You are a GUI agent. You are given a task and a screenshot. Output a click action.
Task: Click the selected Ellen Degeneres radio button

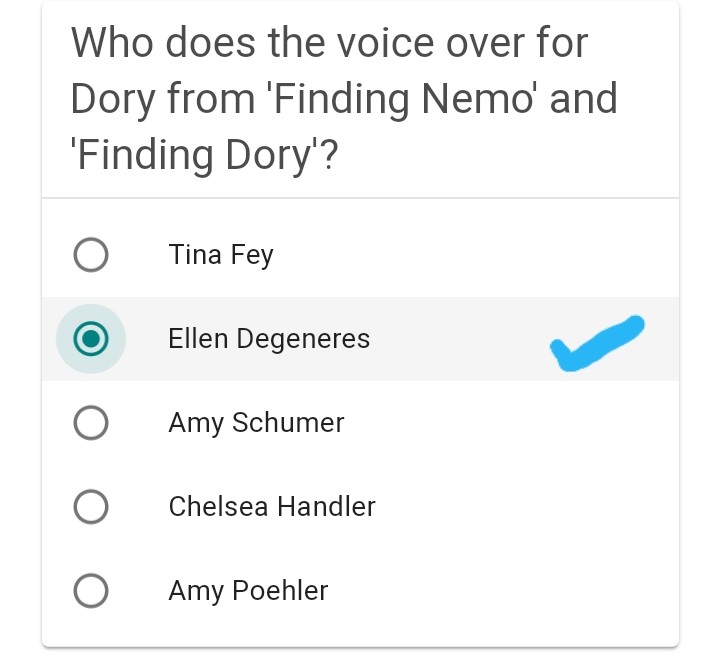click(91, 339)
